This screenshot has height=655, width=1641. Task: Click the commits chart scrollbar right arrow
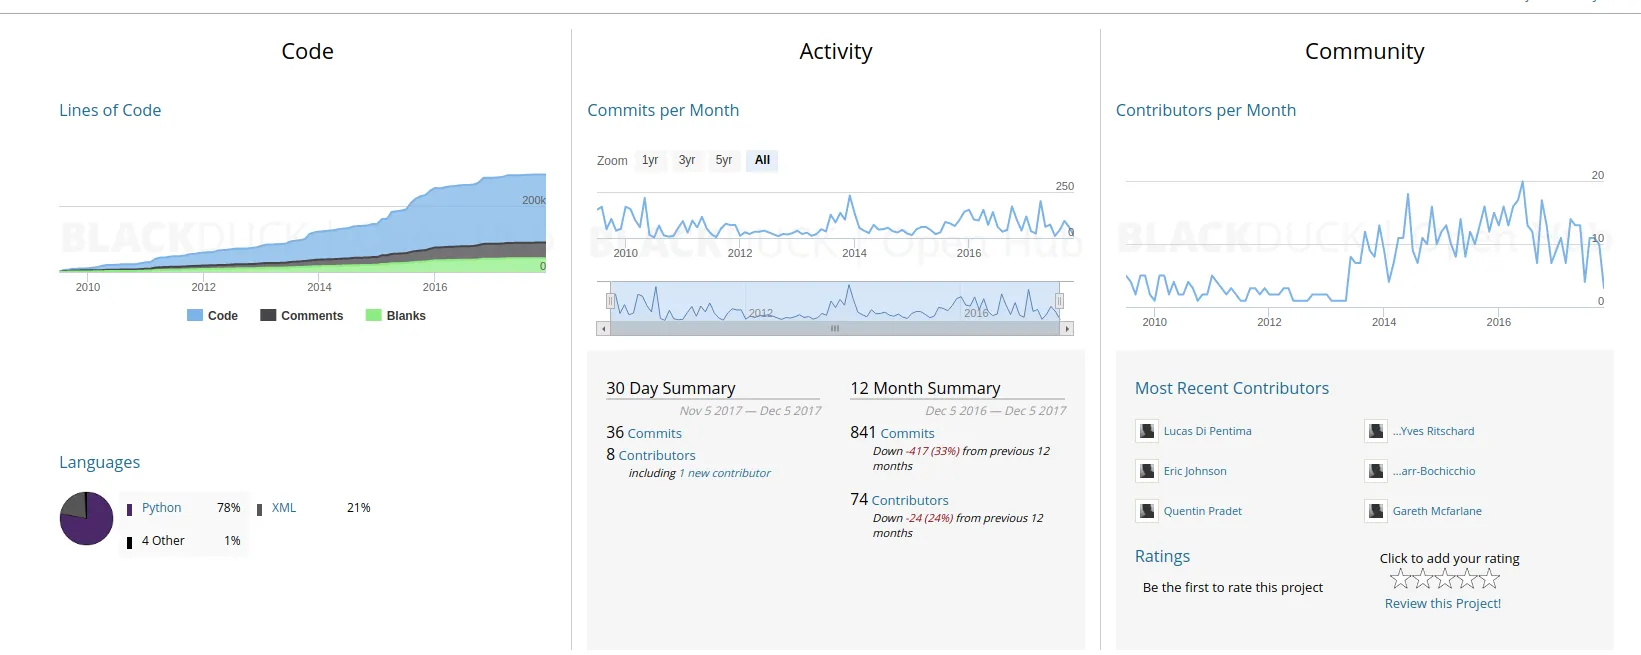point(1067,328)
